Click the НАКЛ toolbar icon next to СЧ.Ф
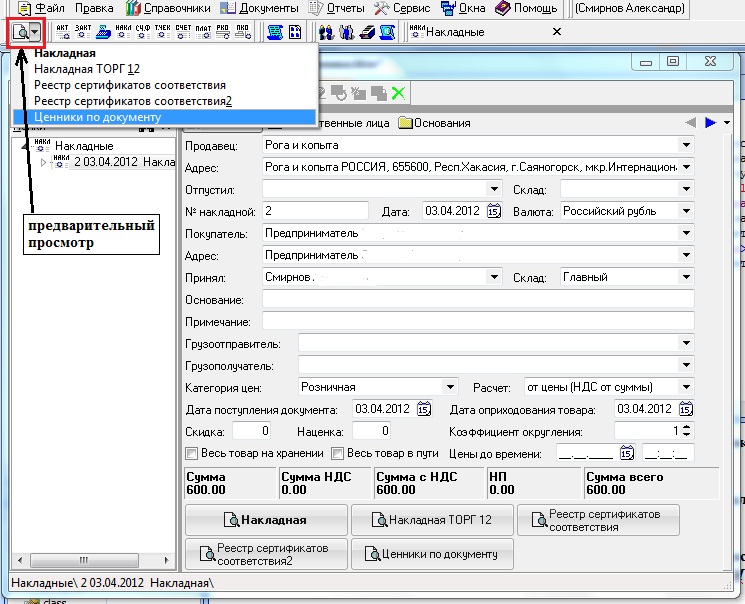The image size is (745, 604). 123,32
